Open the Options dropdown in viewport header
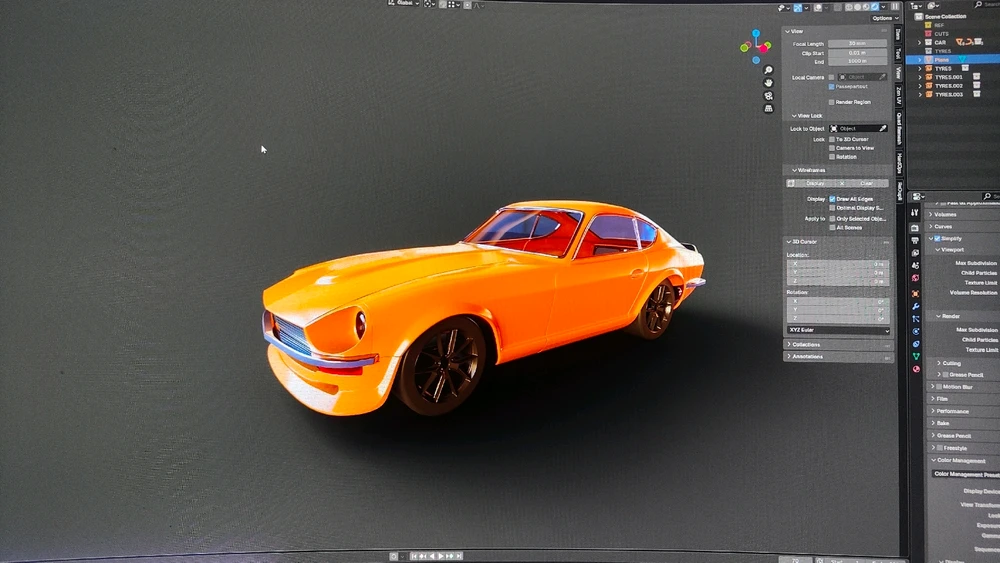1000x563 pixels. 883,18
